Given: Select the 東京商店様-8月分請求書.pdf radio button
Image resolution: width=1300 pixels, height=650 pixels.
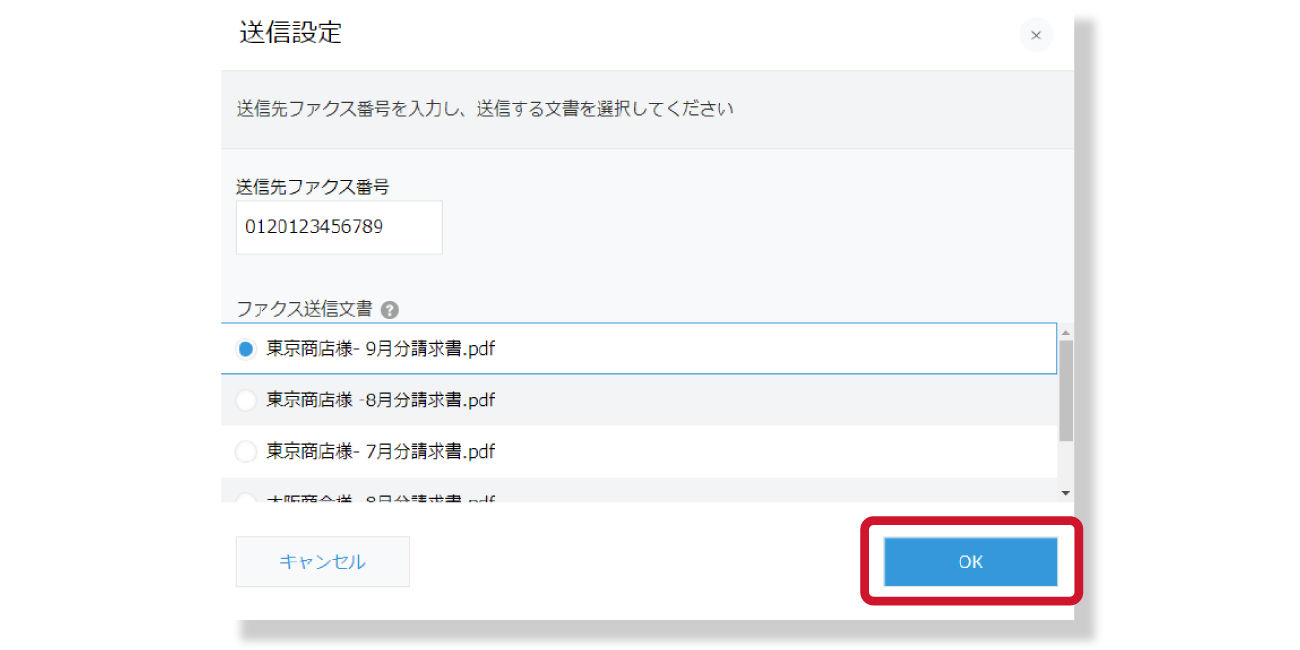Looking at the screenshot, I should pos(245,400).
